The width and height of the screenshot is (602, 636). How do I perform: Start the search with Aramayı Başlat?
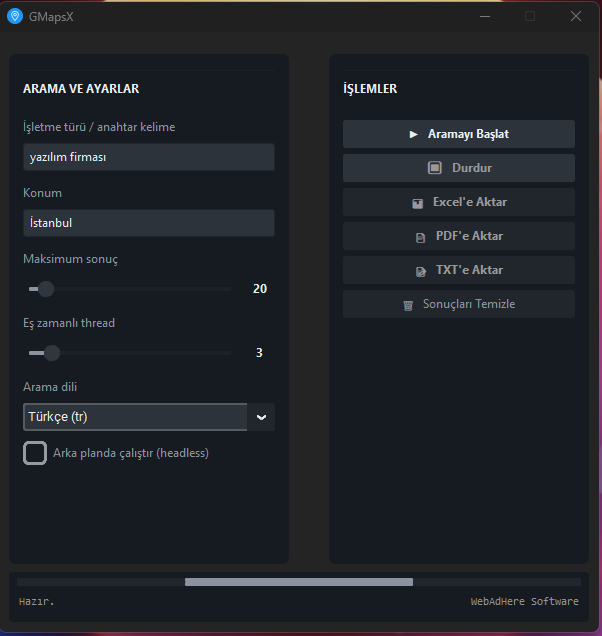click(459, 134)
